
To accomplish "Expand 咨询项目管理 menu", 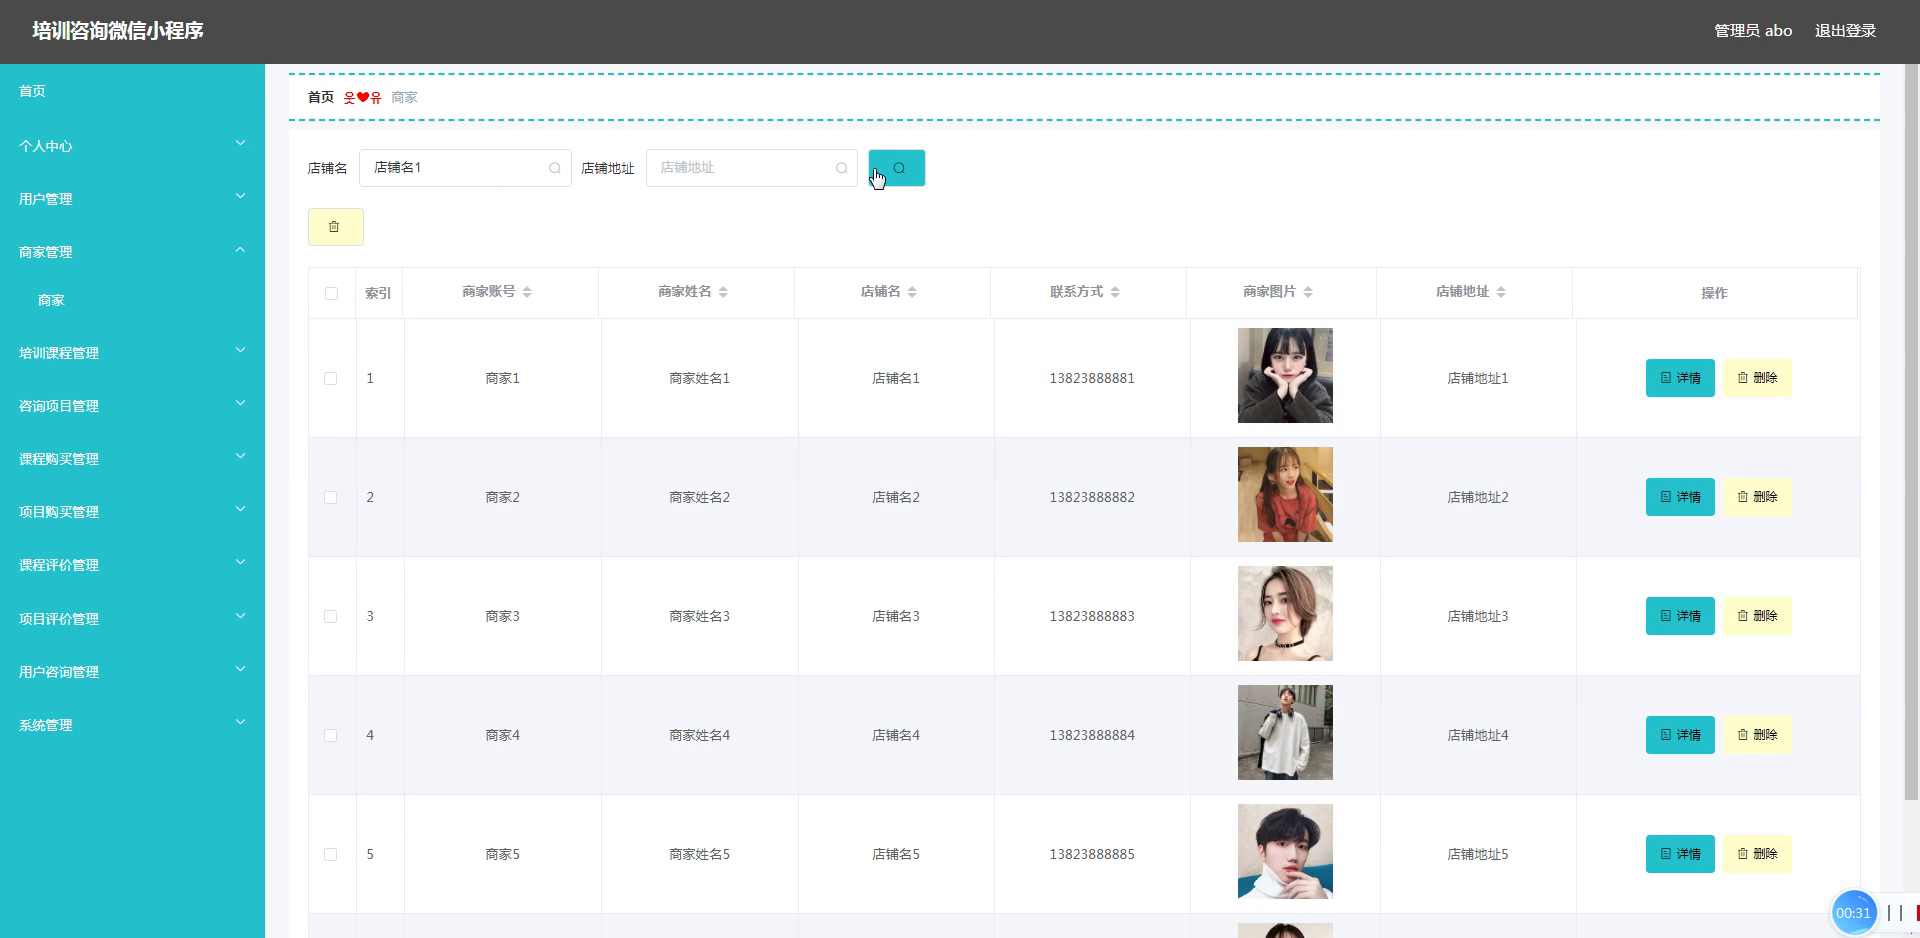I will click(x=132, y=405).
